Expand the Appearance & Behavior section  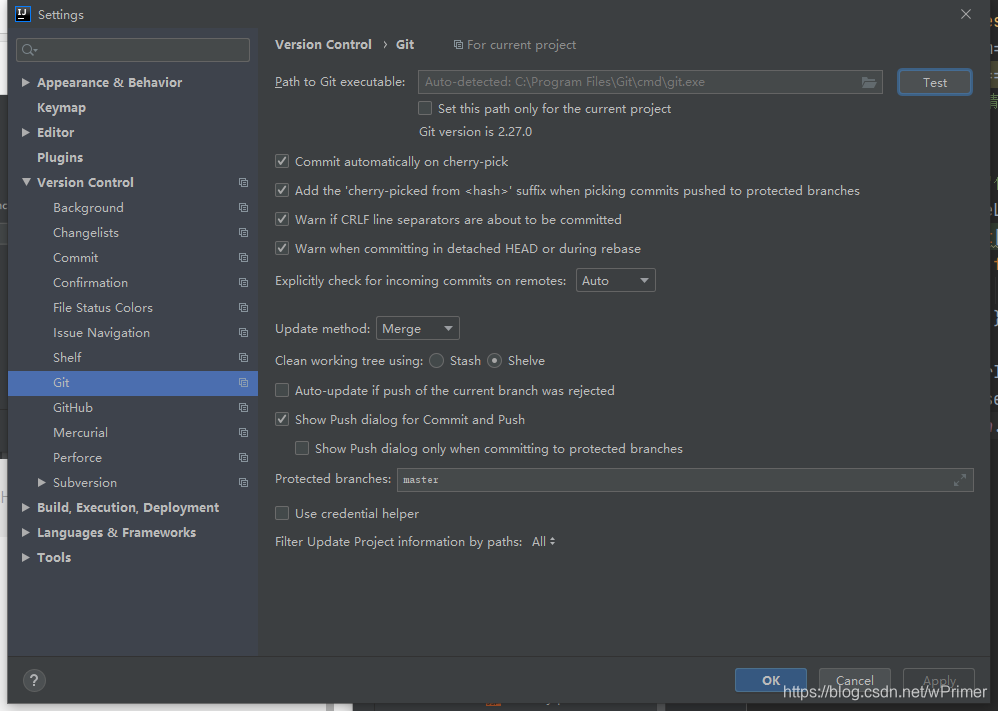25,82
